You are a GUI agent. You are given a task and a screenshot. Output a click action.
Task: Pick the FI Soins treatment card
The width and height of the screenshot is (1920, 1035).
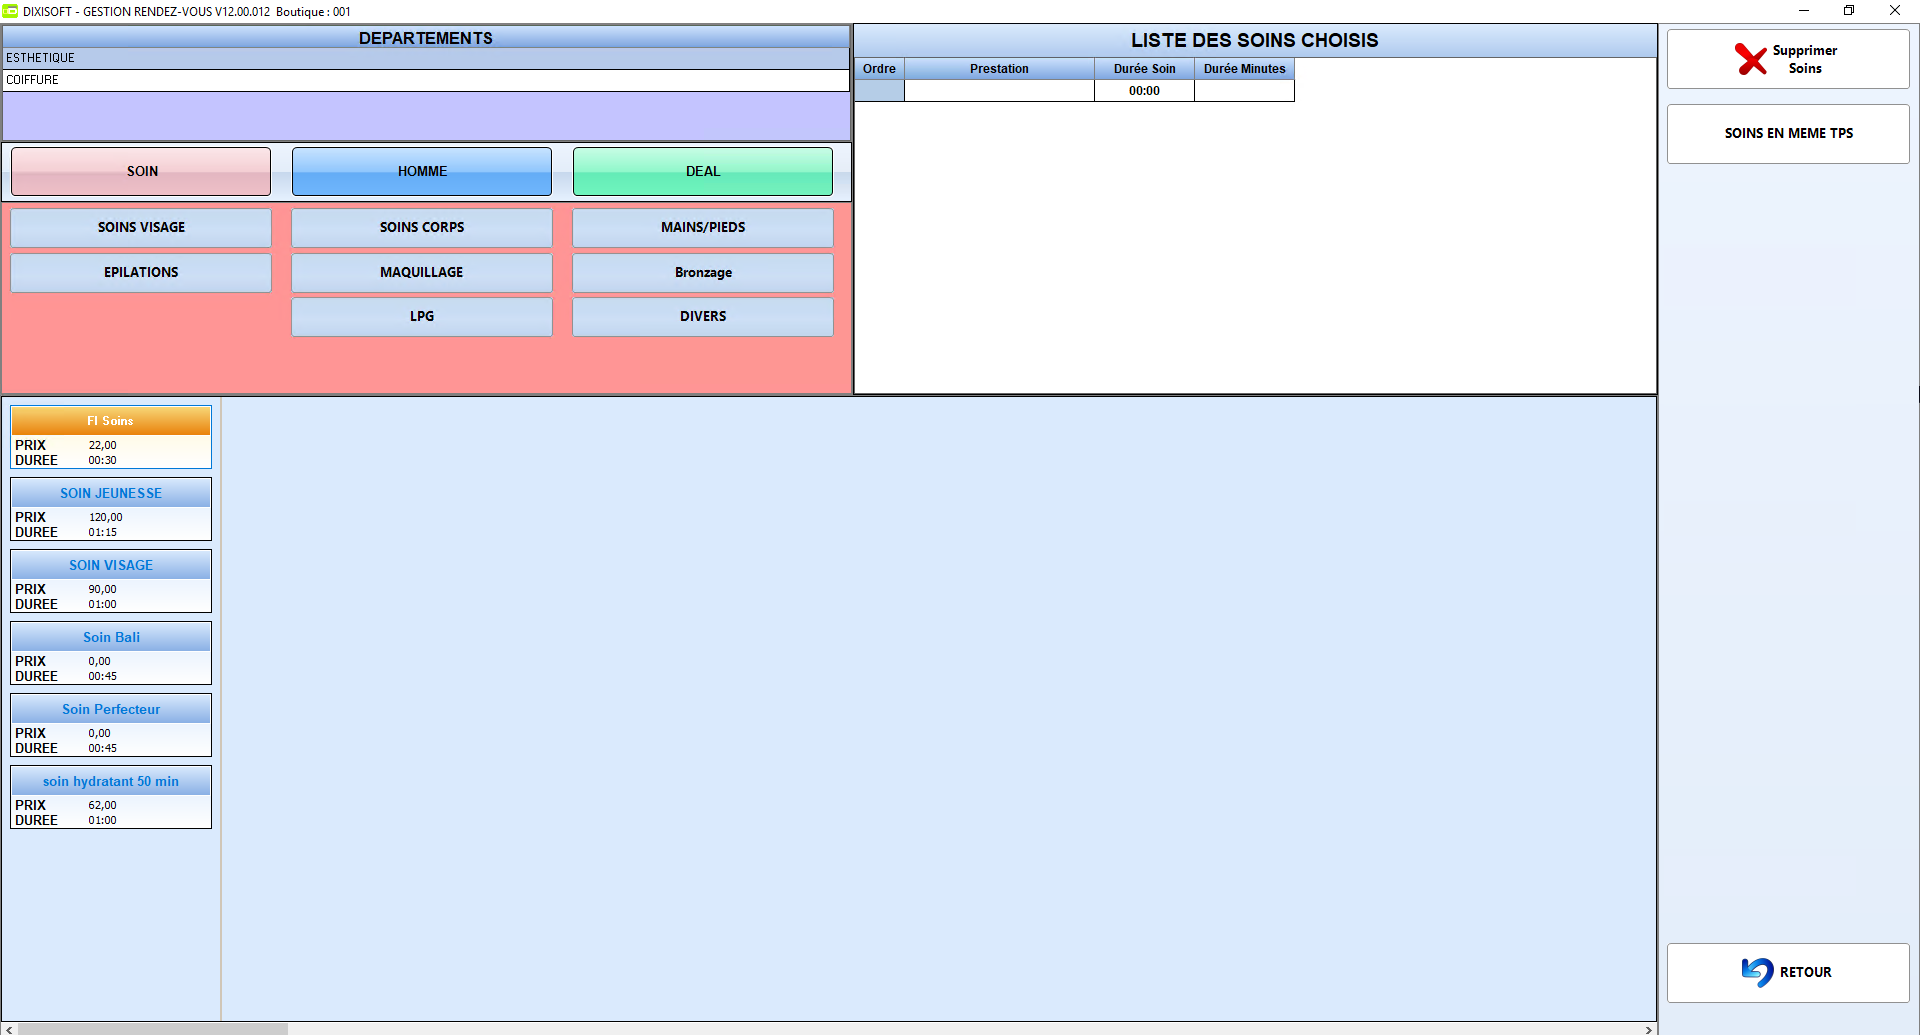click(x=111, y=437)
